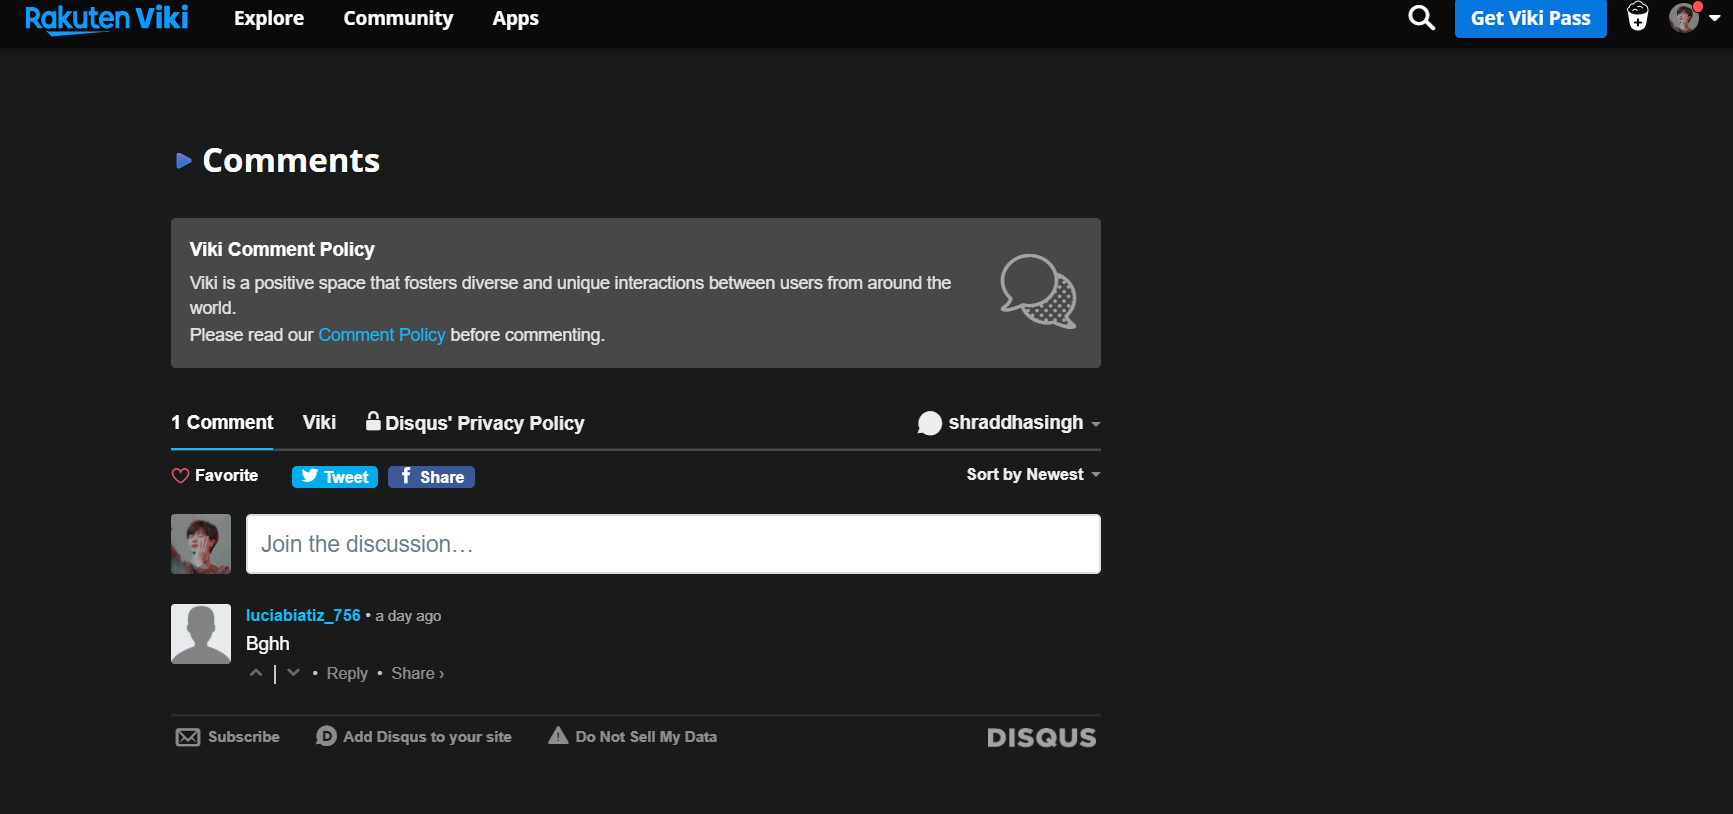Downvote the Bghh comment
This screenshot has height=814, width=1733.
tap(293, 673)
